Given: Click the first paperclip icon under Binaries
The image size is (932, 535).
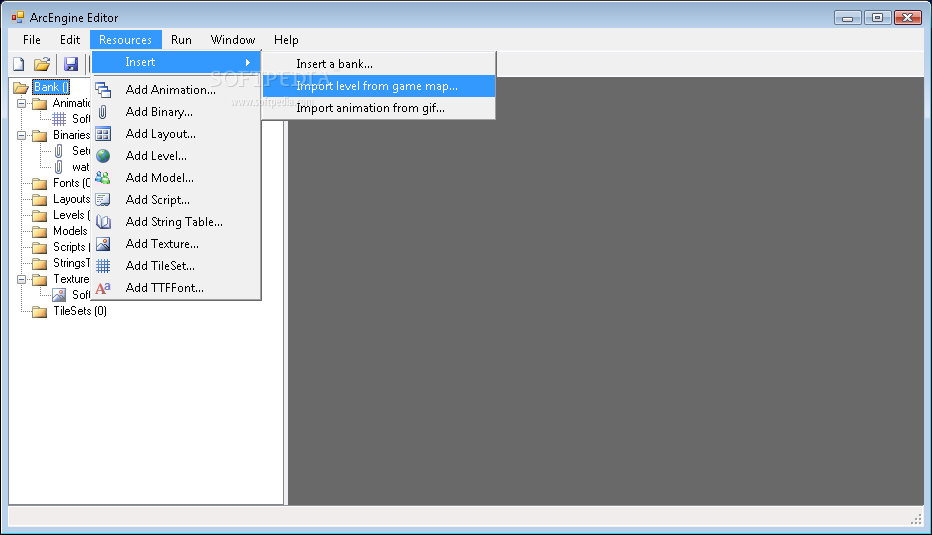Looking at the screenshot, I should pos(58,151).
